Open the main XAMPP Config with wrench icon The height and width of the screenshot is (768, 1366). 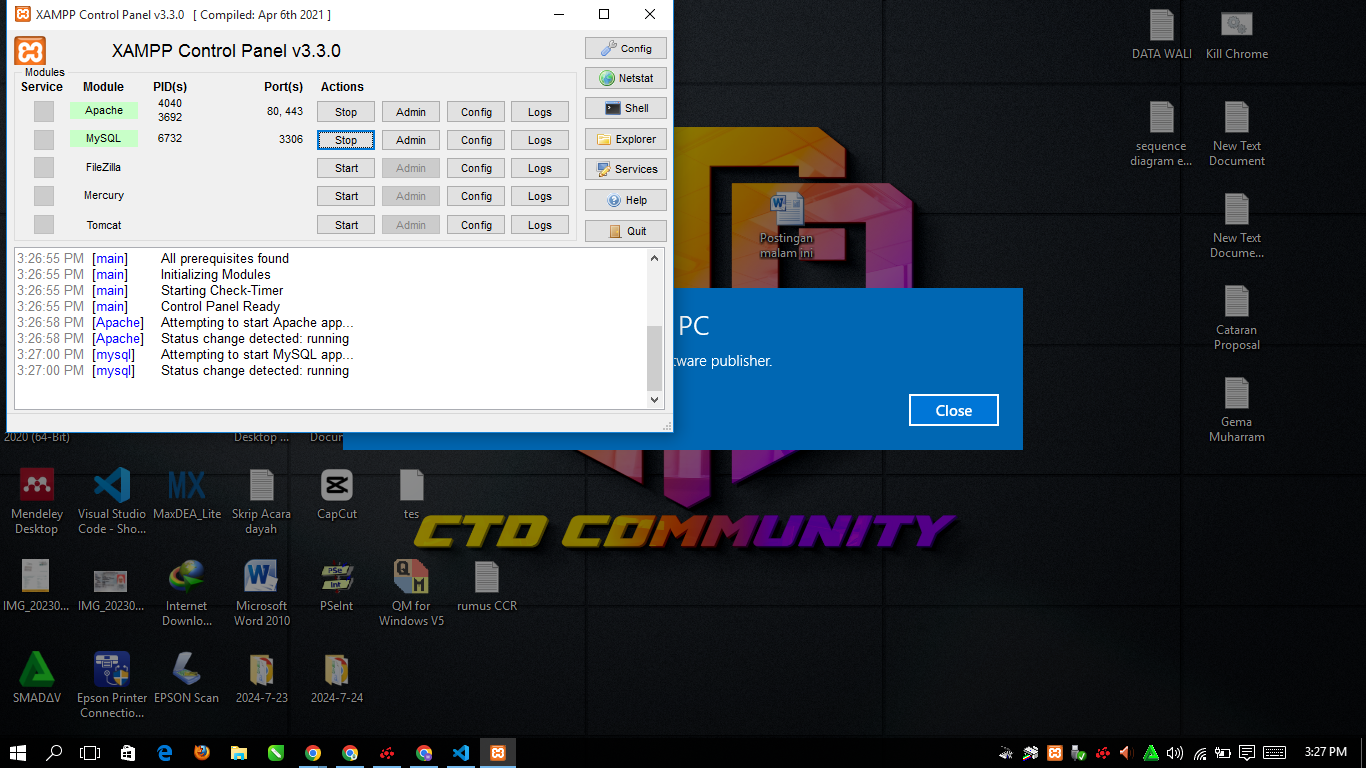[626, 48]
